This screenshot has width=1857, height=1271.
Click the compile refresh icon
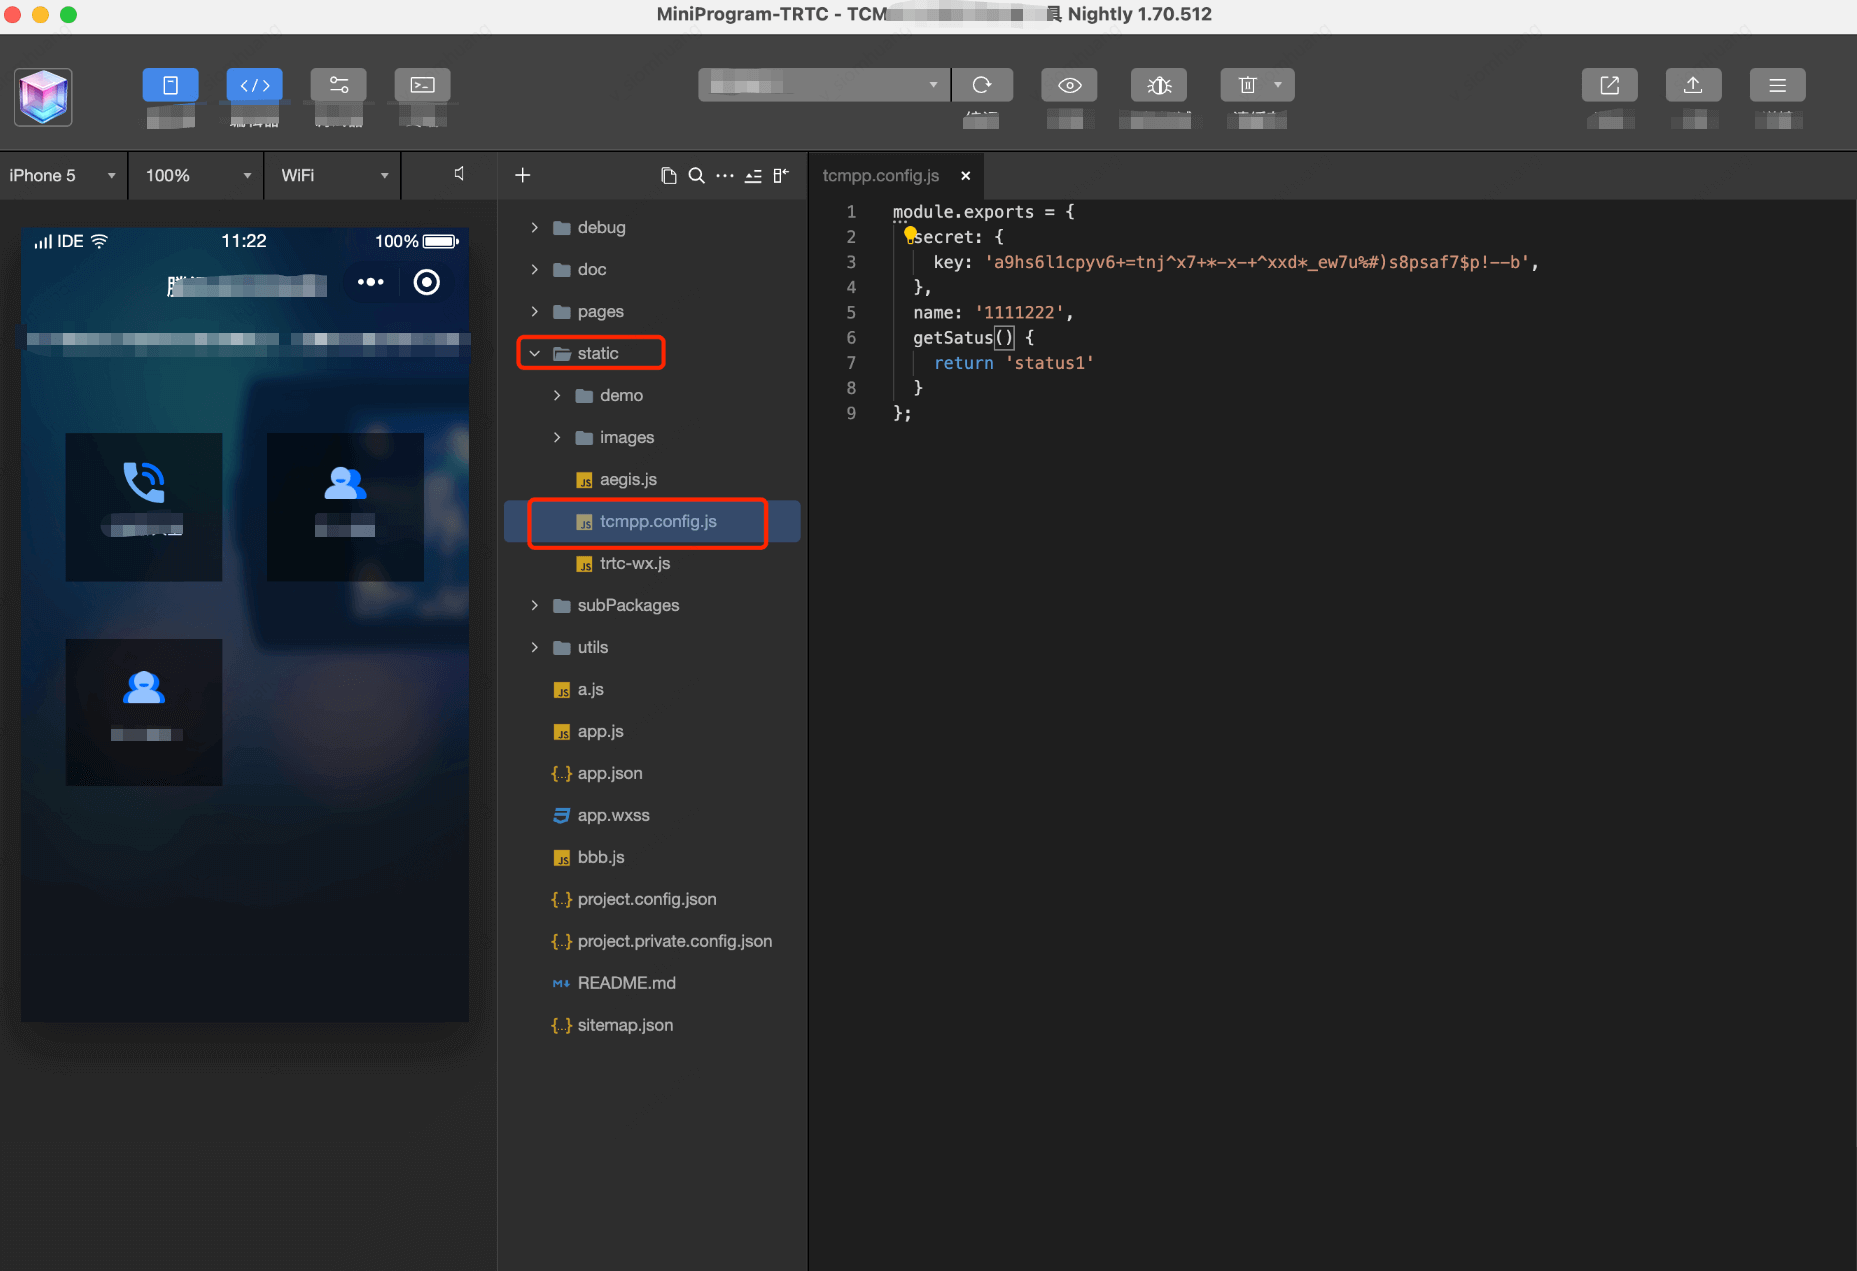click(981, 85)
